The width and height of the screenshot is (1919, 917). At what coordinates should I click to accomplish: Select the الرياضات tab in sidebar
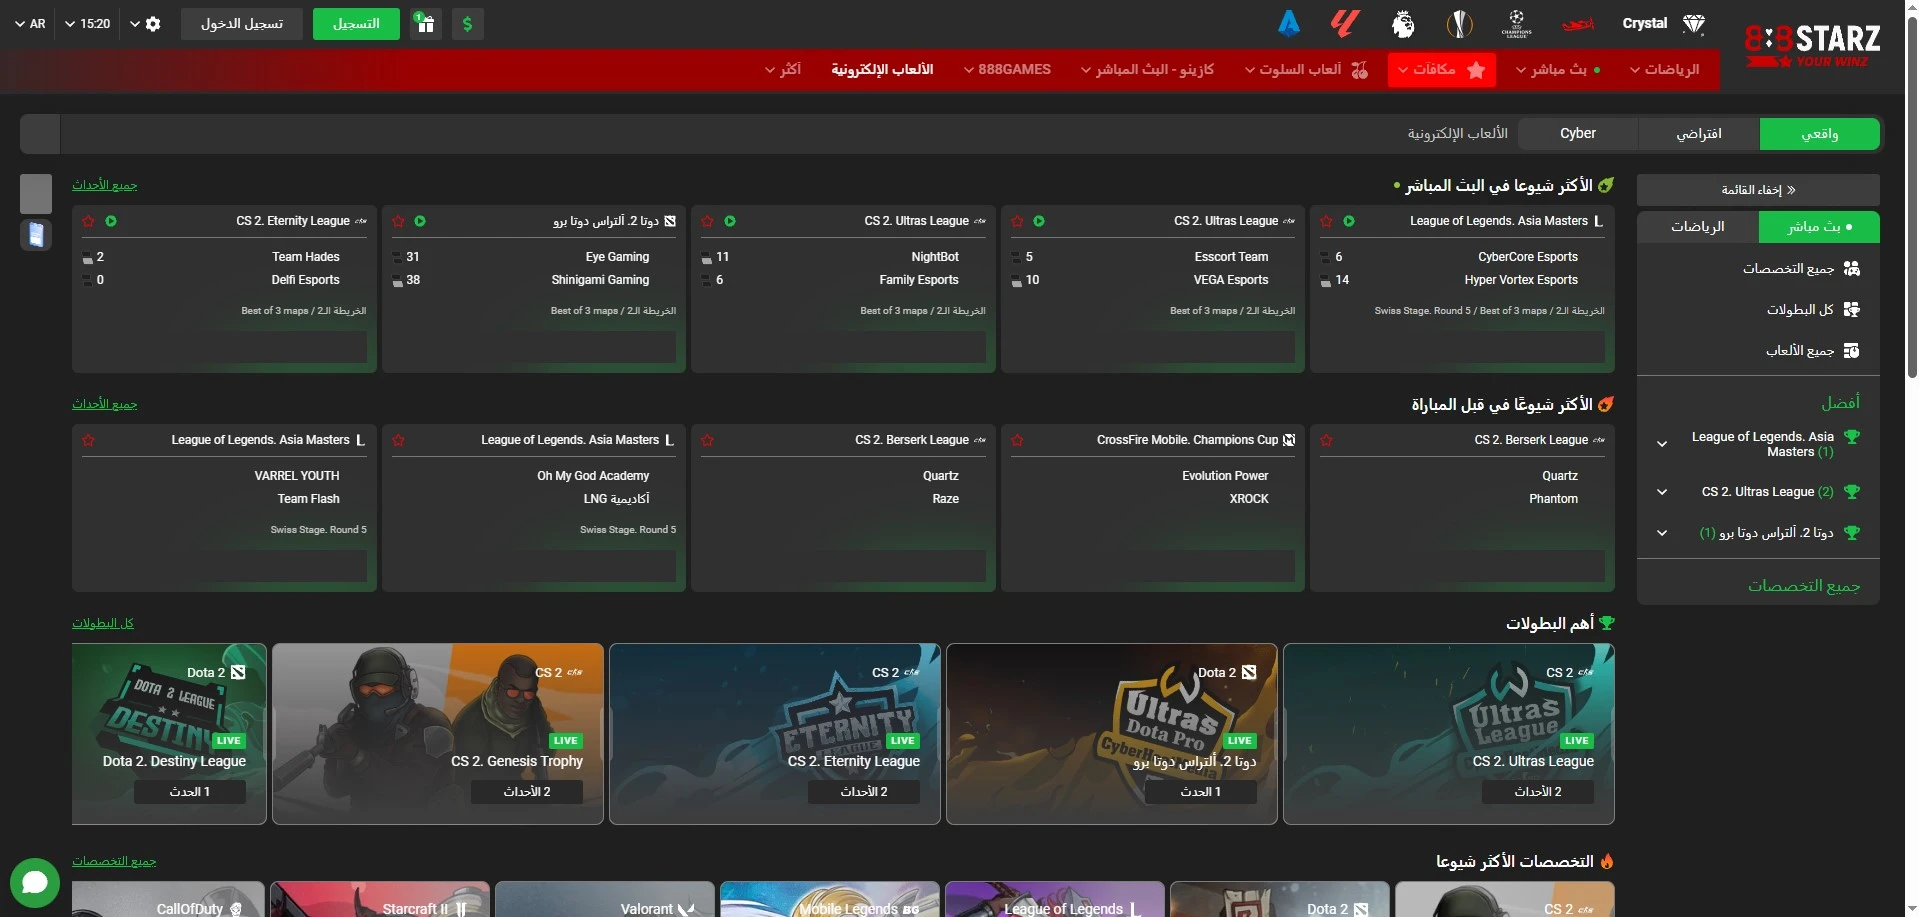click(1697, 227)
